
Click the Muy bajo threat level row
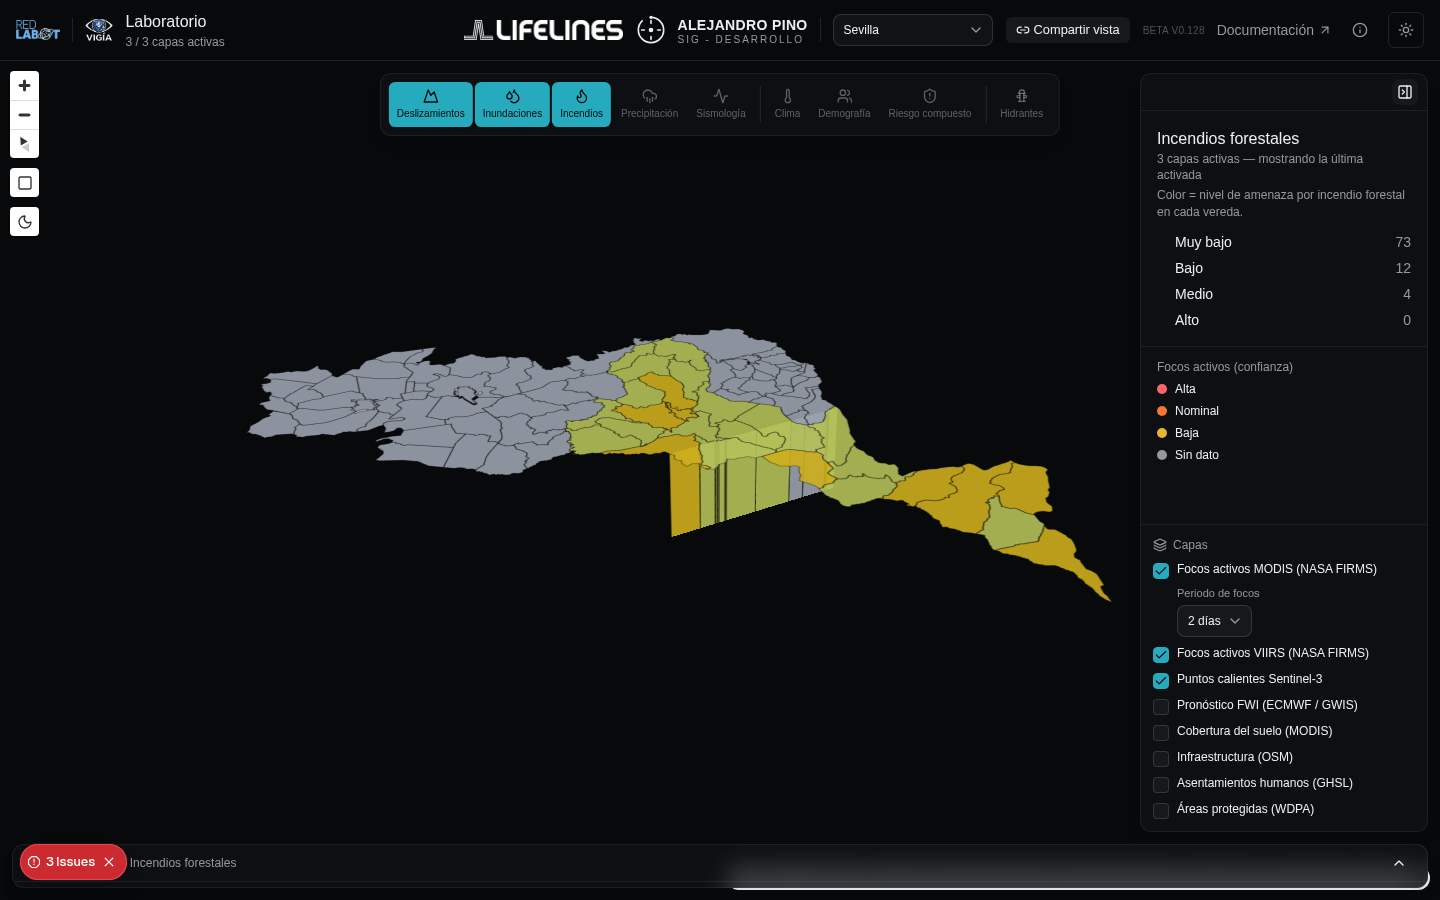click(x=1284, y=242)
